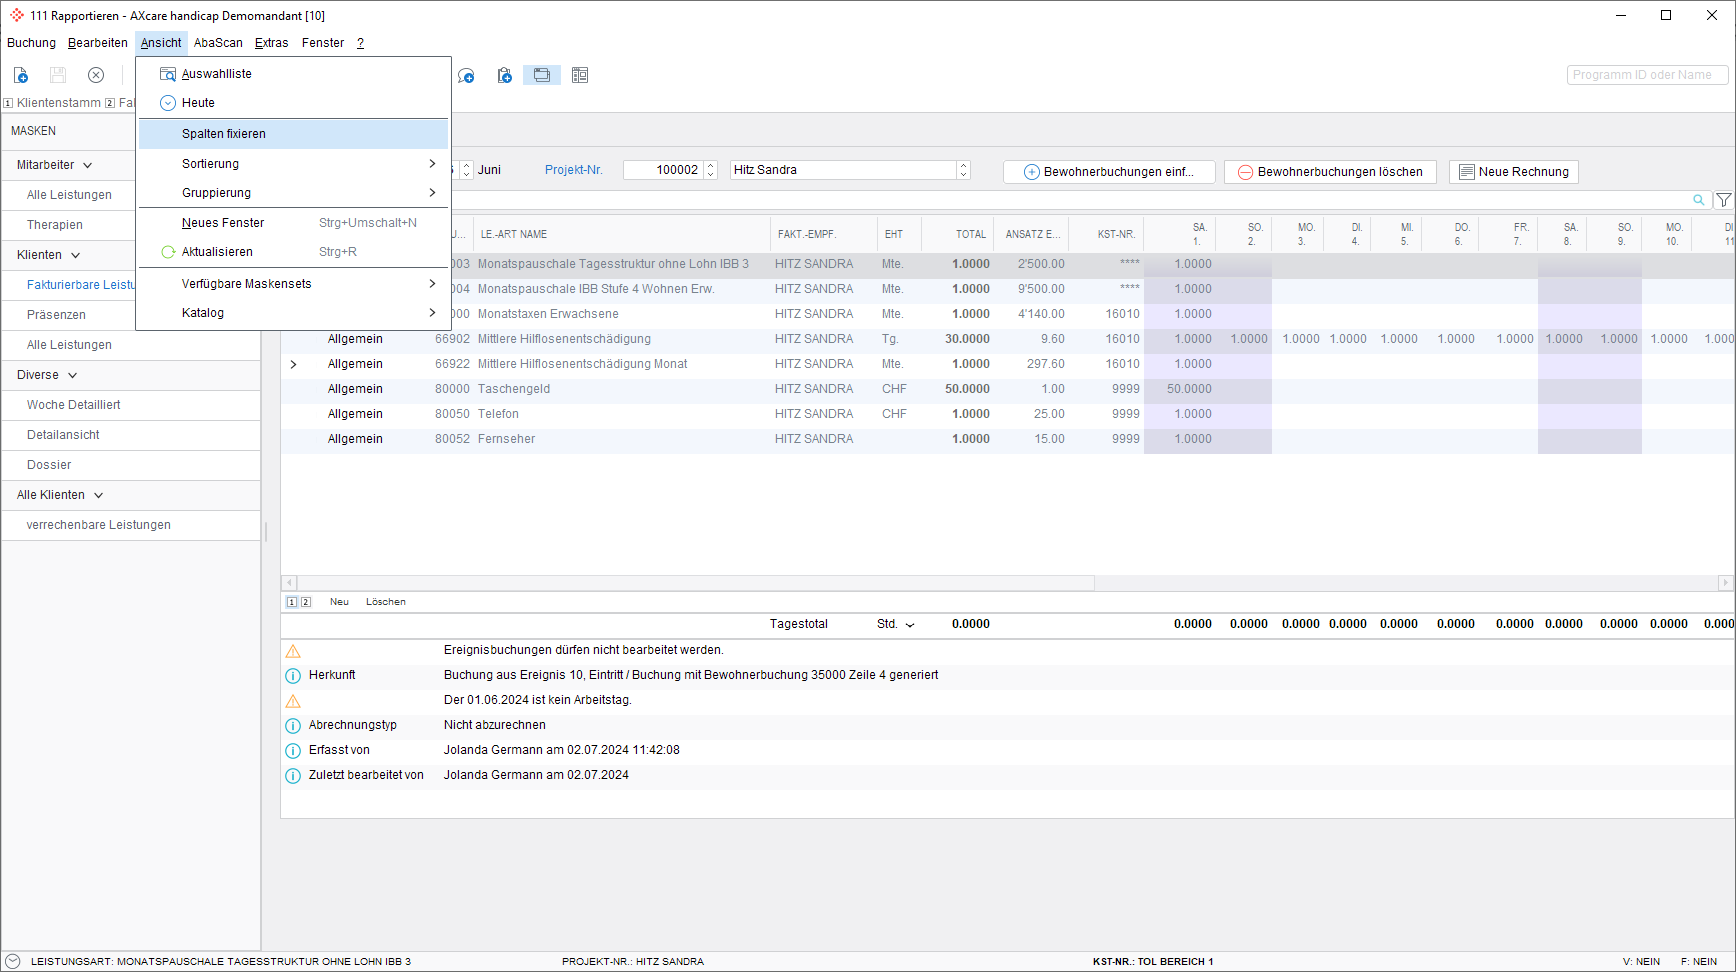Click warning icon beside Ereignisbuchungen message
Viewport: 1736px width, 972px height.
tap(293, 651)
